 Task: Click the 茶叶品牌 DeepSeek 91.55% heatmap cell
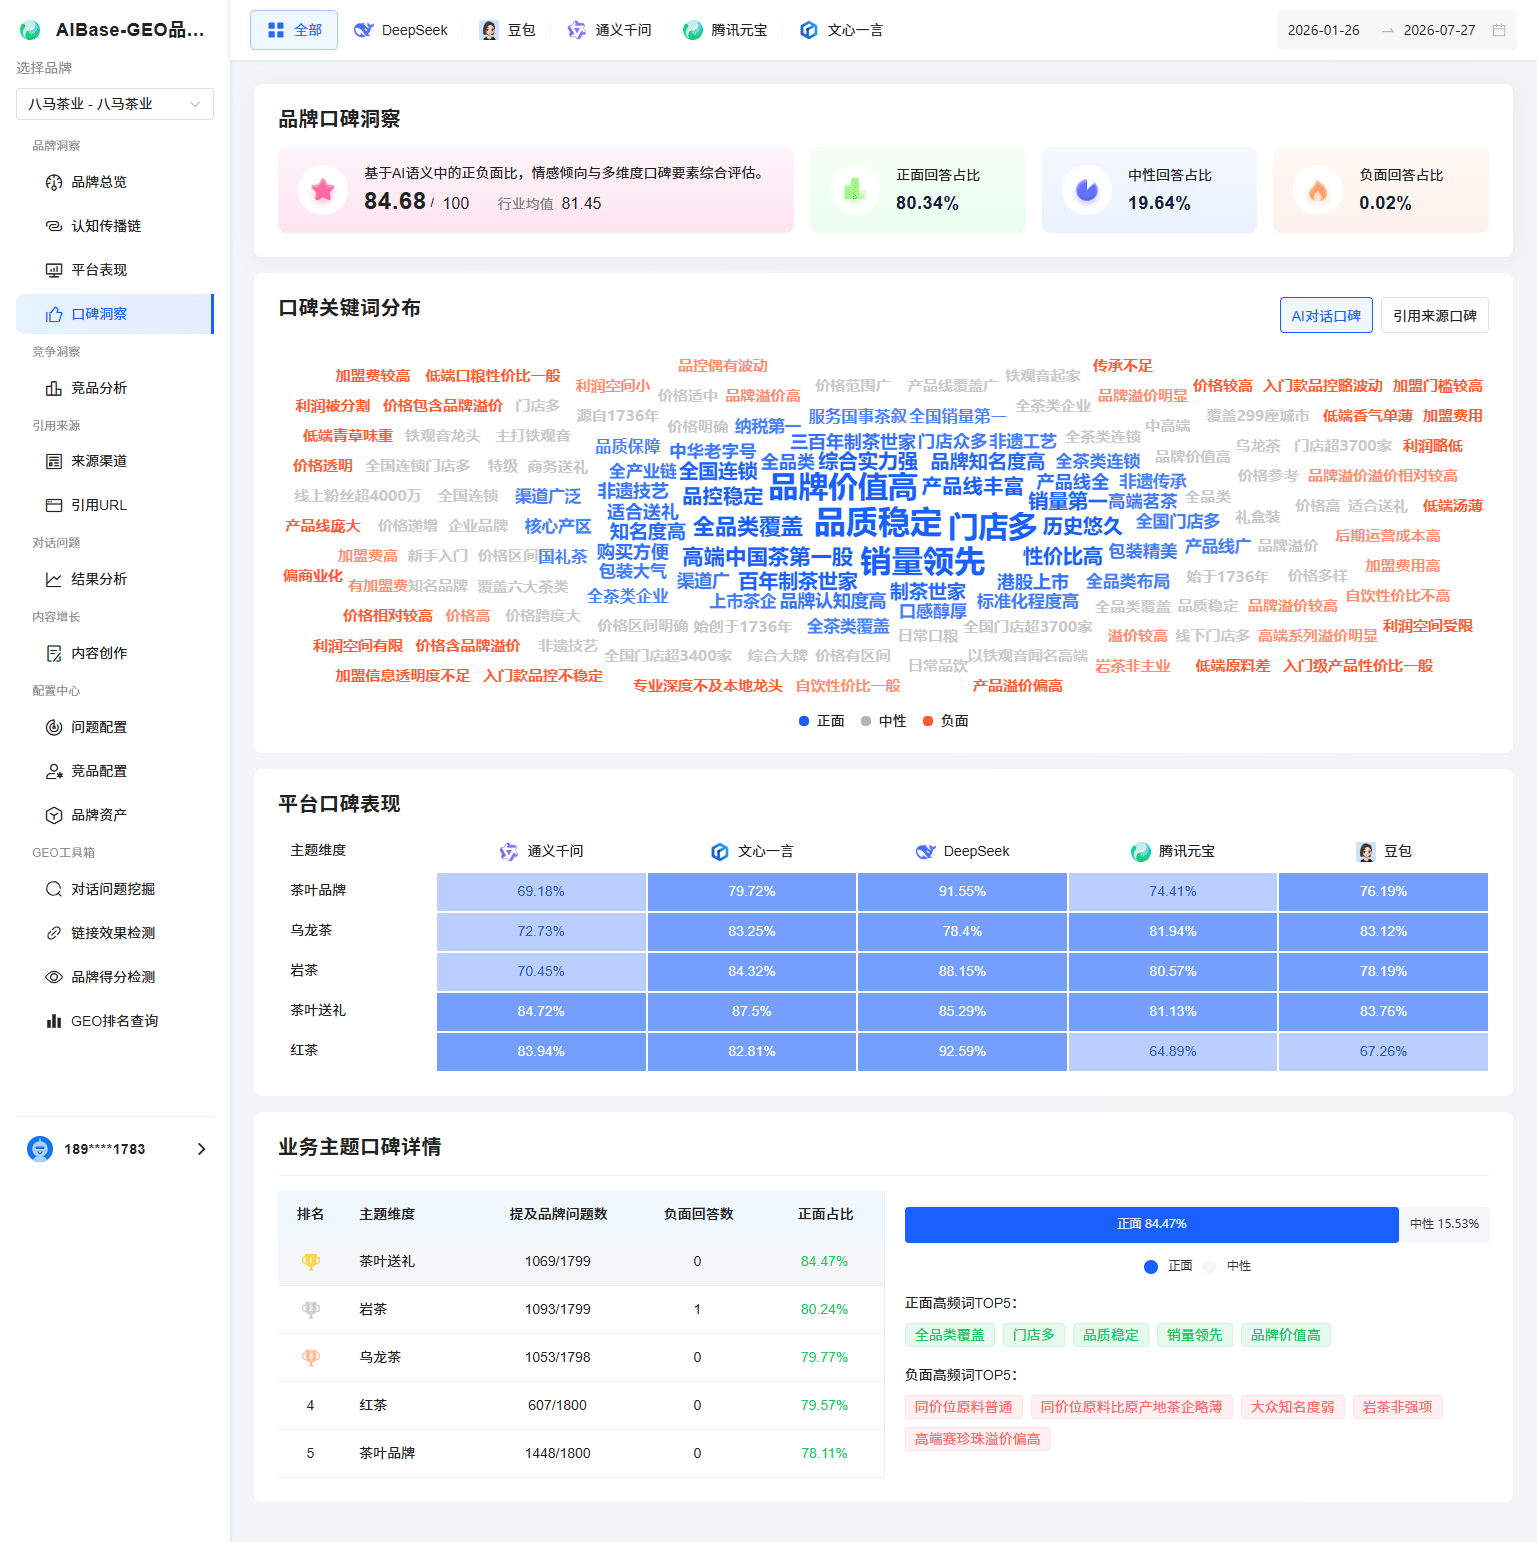coord(962,891)
